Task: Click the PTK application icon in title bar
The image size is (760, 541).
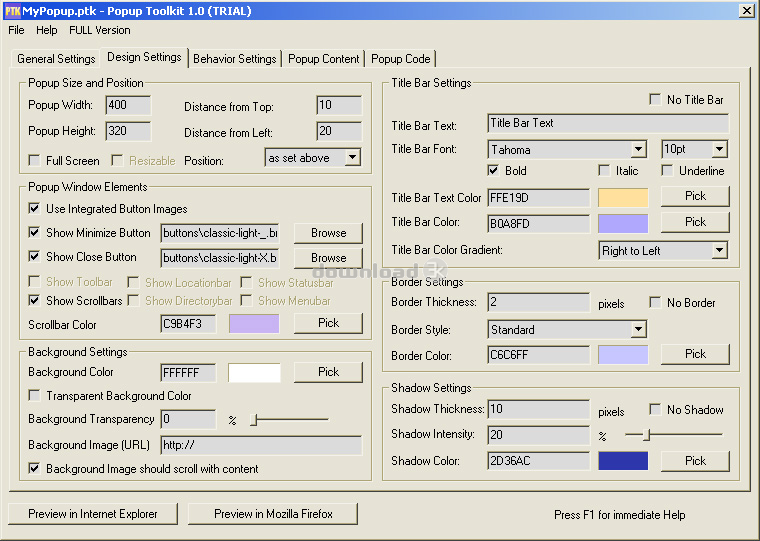Action: tap(13, 11)
